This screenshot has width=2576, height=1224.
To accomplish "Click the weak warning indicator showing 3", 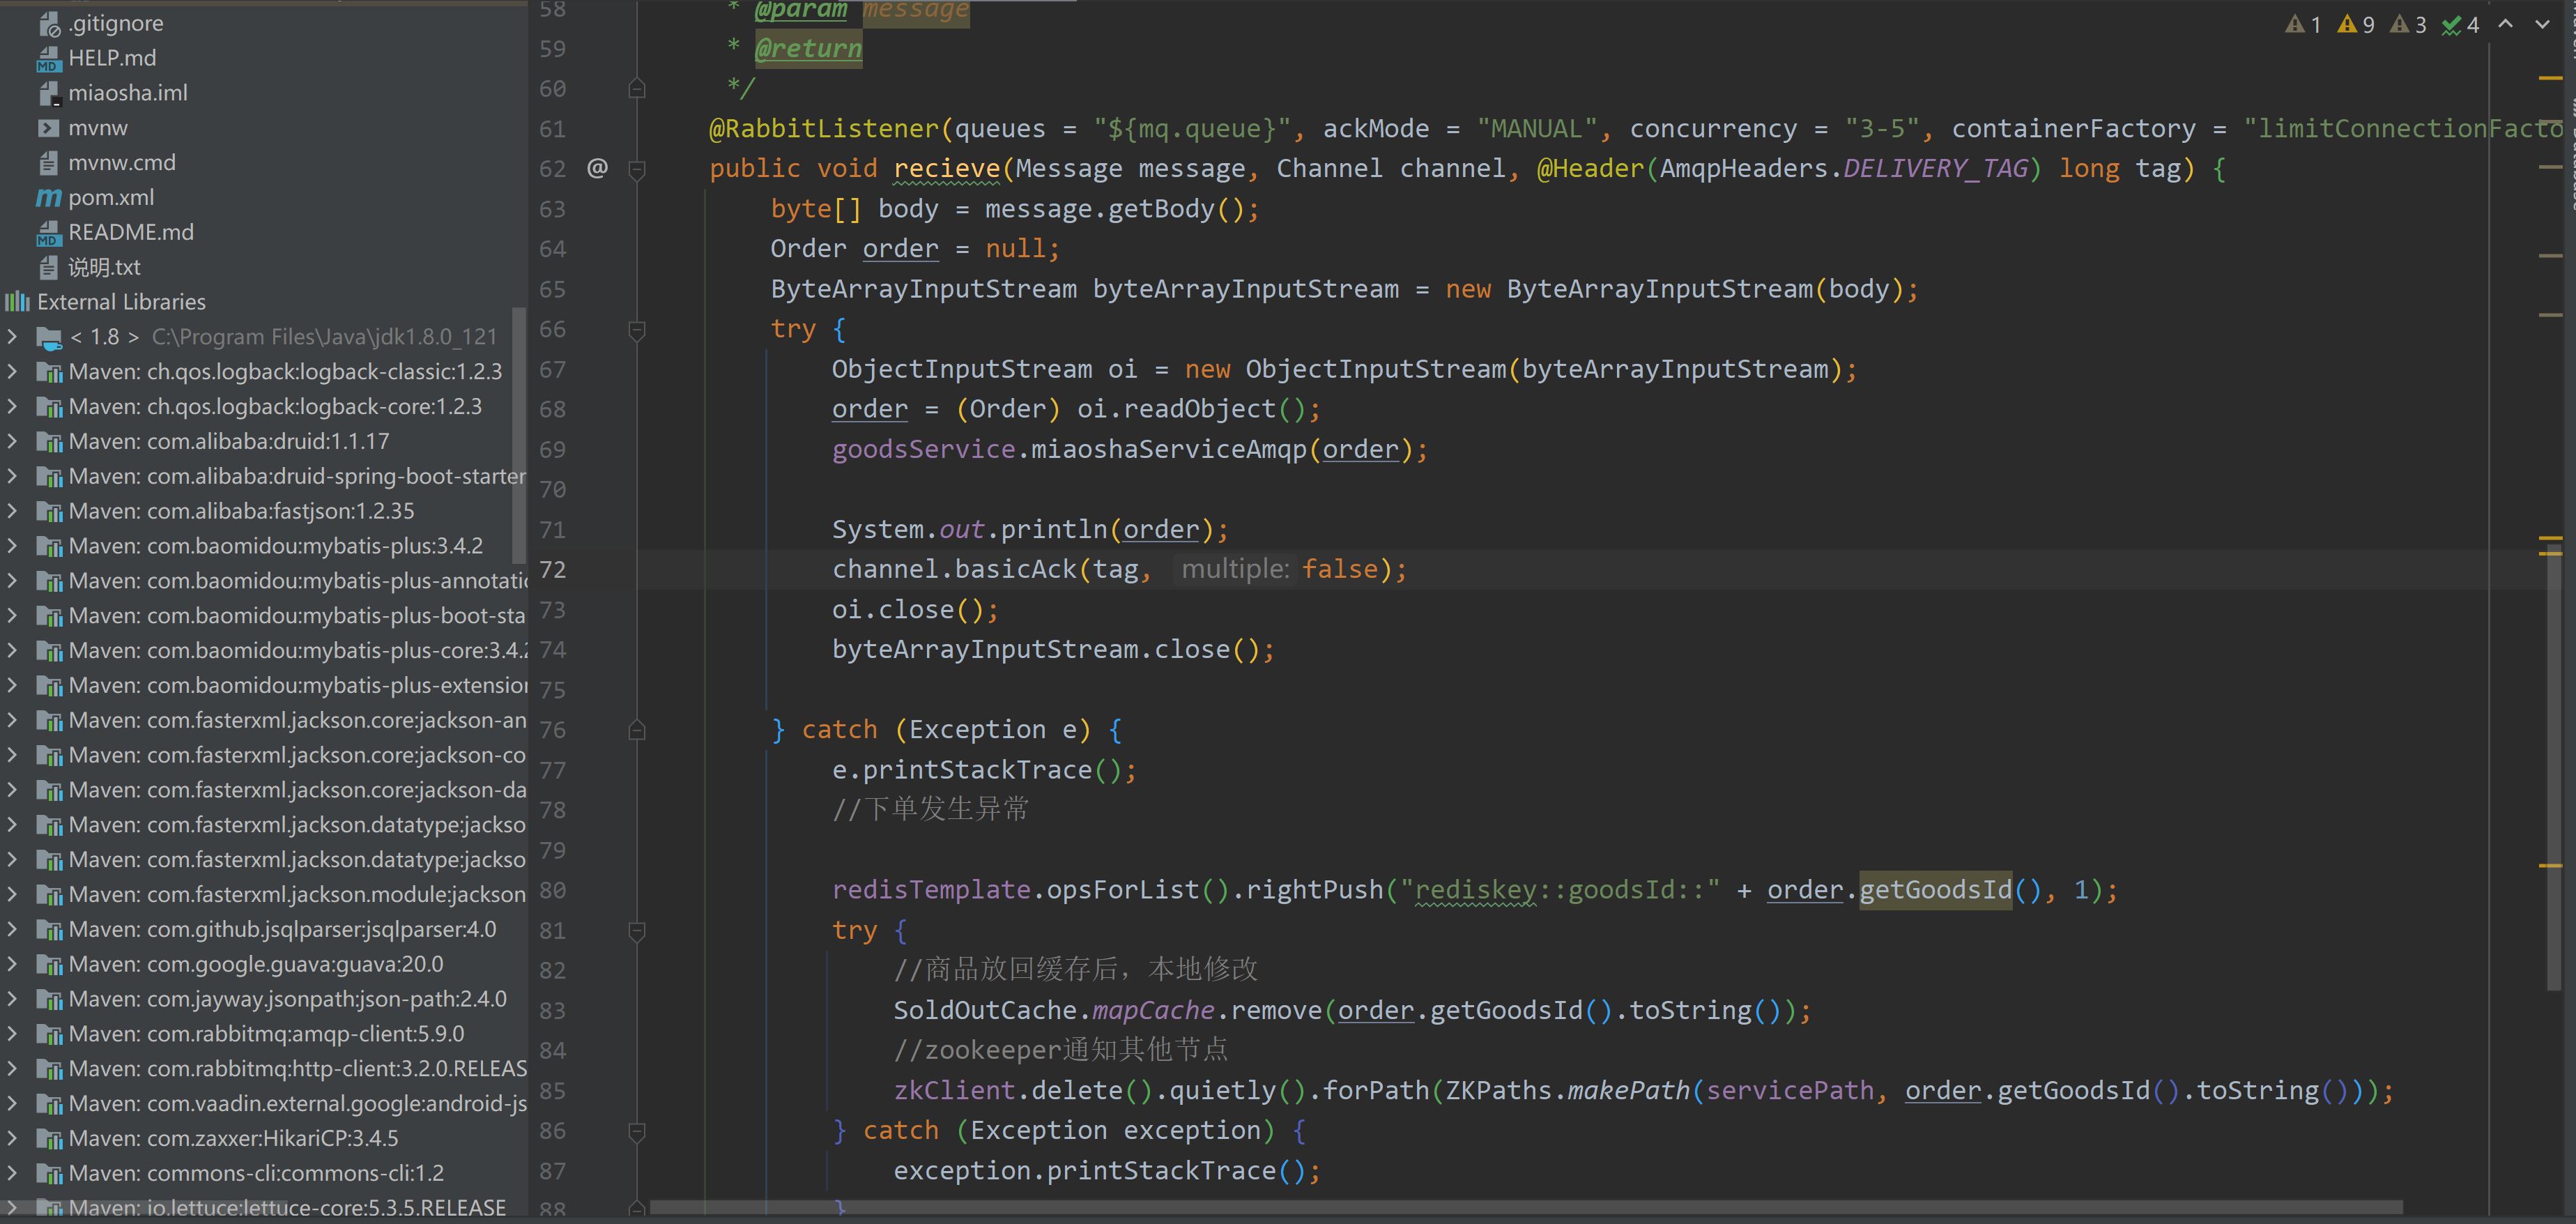I will [2409, 24].
